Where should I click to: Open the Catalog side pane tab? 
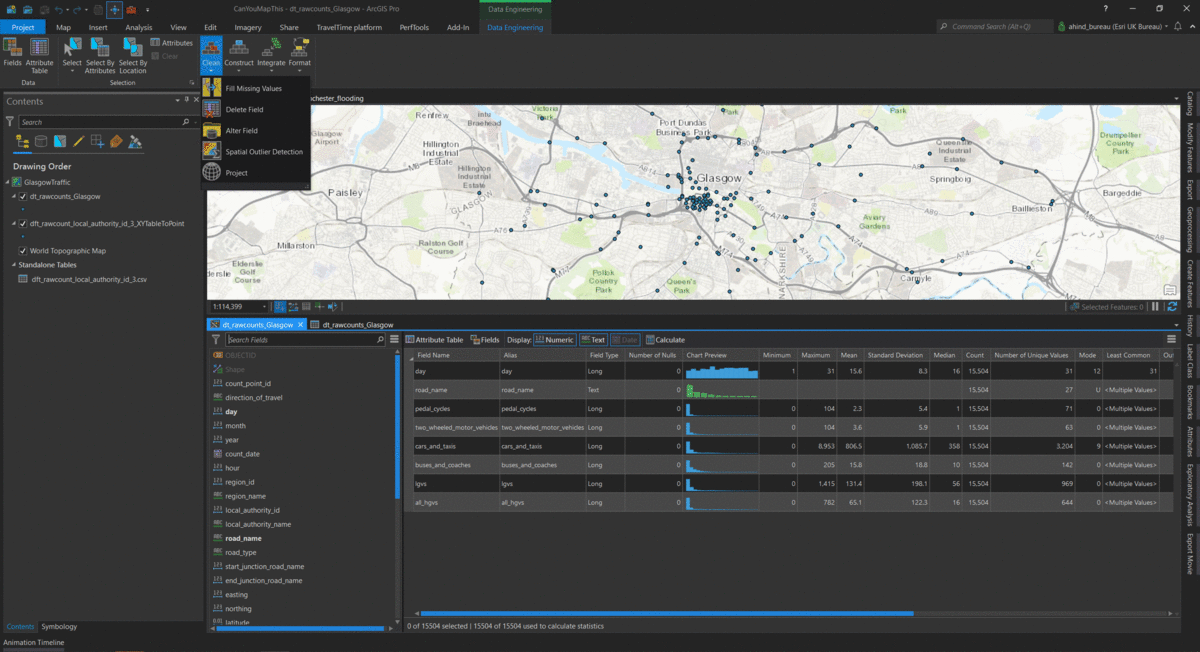tap(1190, 103)
